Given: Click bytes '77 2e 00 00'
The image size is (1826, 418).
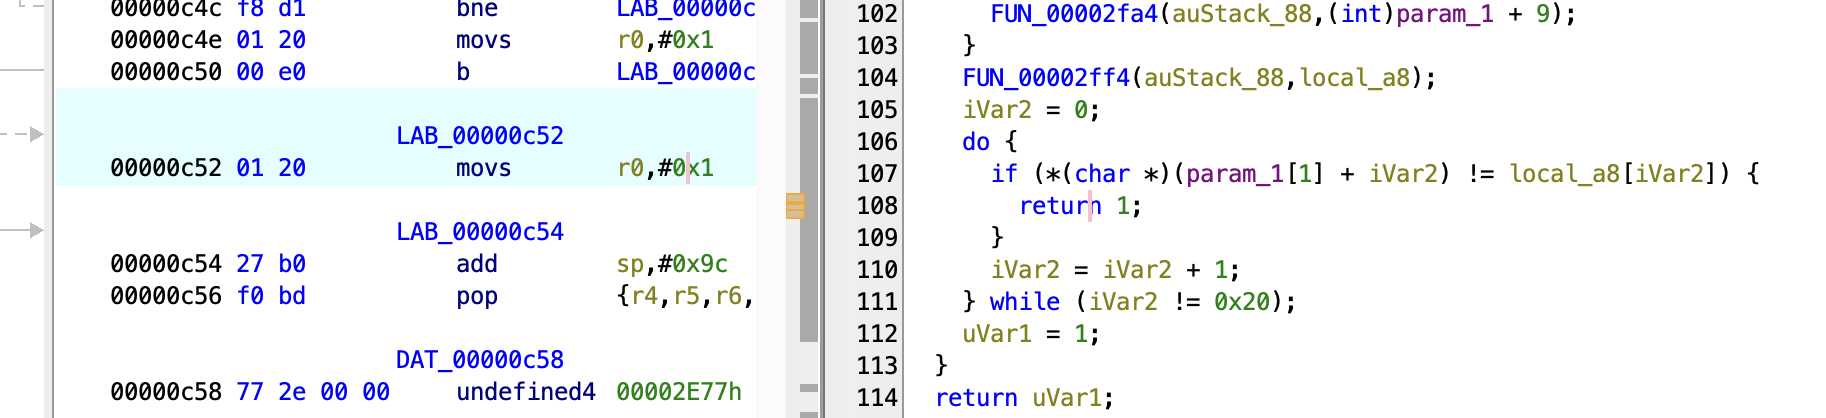Looking at the screenshot, I should click(313, 392).
